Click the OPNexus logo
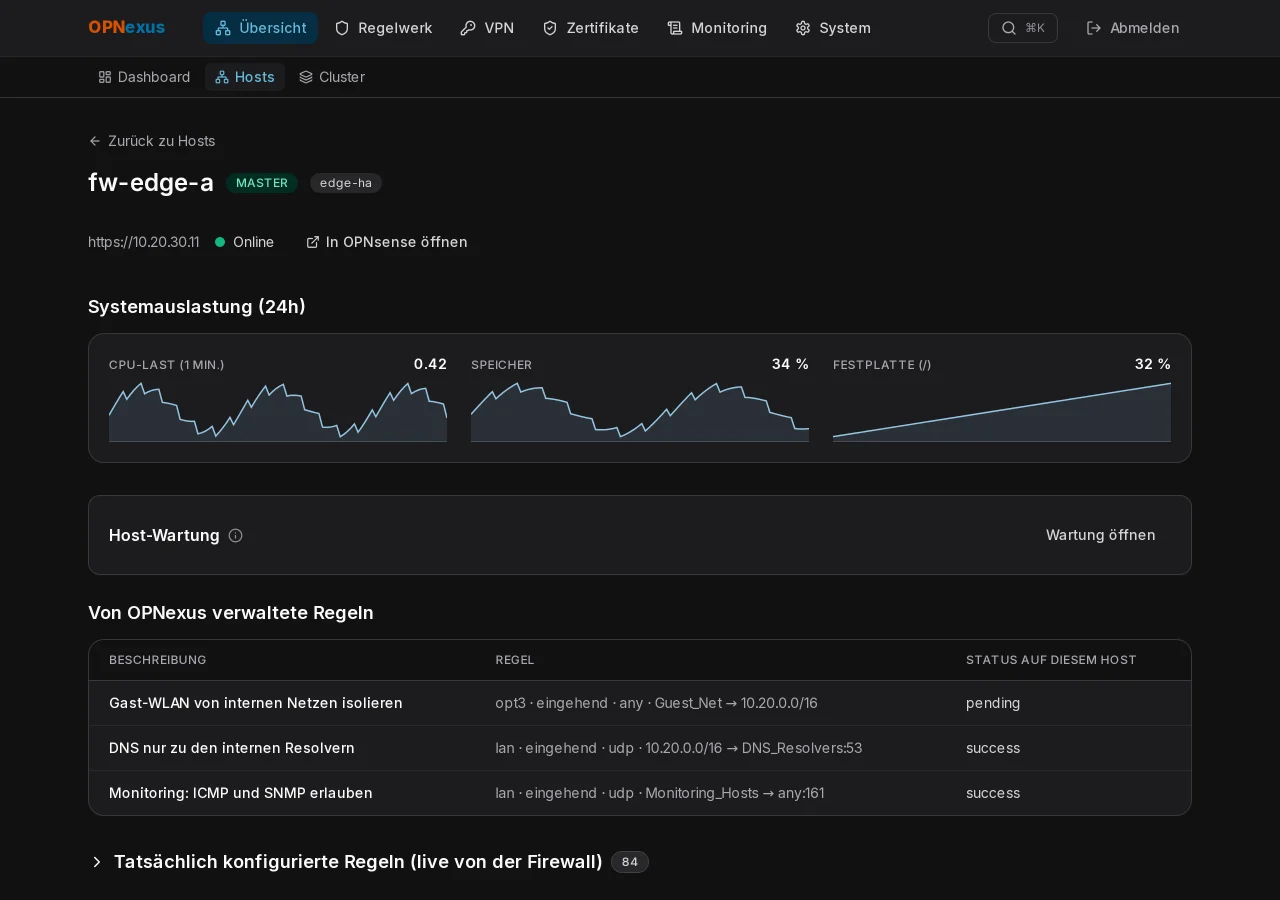Image resolution: width=1280 pixels, height=900 pixels. click(126, 28)
